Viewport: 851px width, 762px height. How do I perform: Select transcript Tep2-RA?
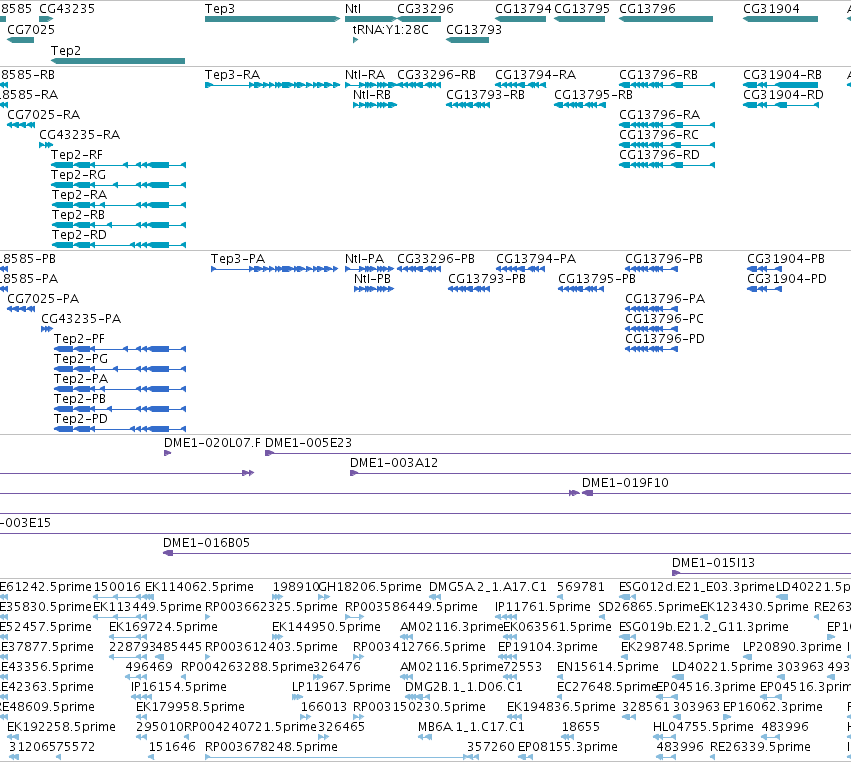[x=118, y=205]
